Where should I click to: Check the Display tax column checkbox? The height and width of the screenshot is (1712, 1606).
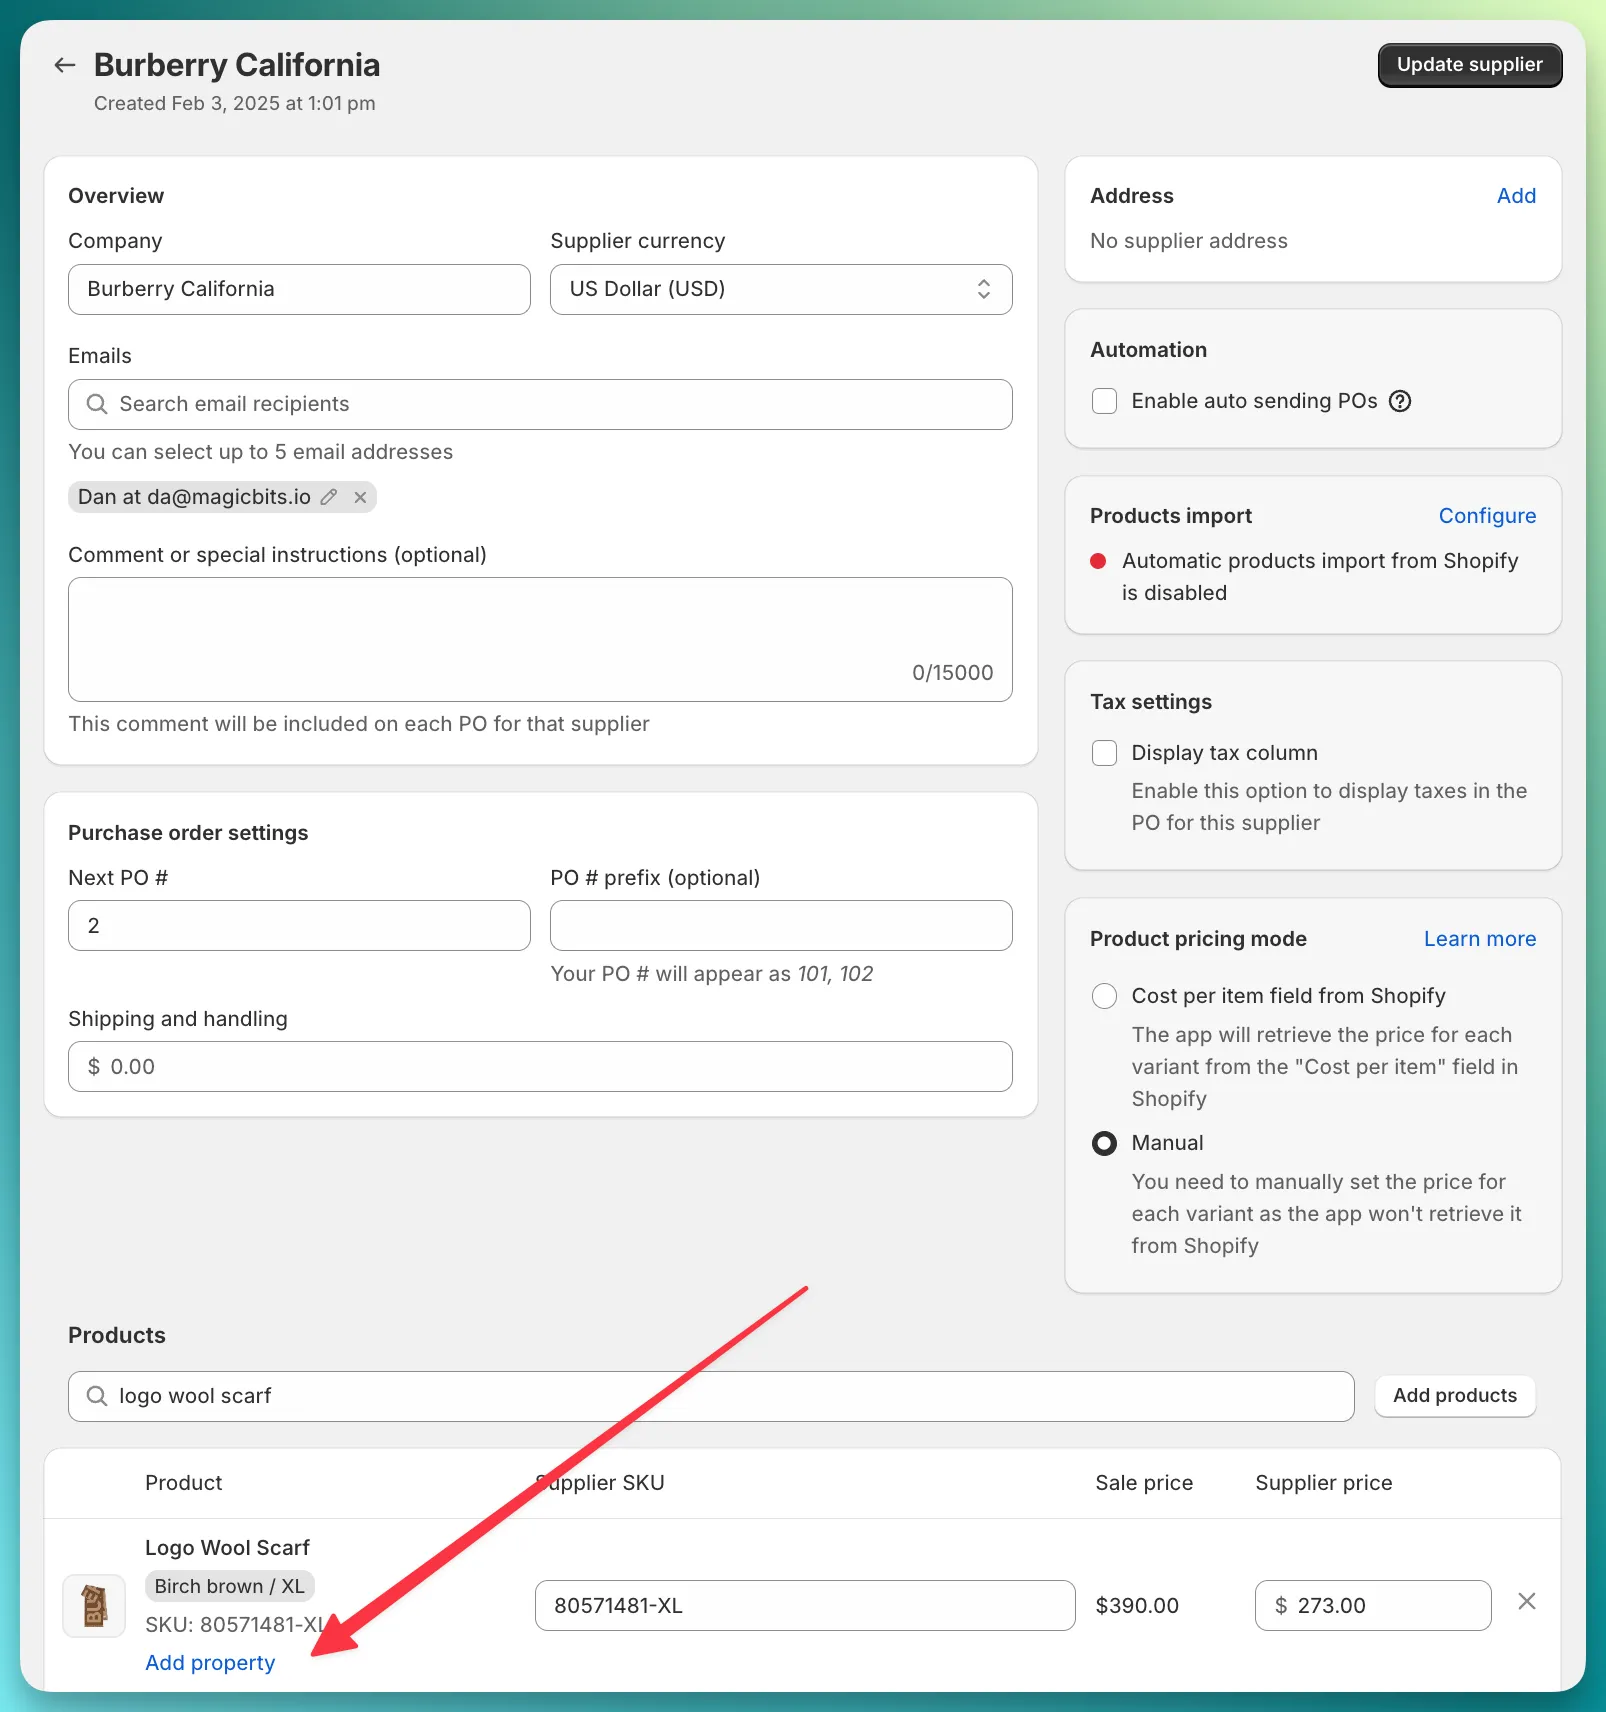[1104, 753]
